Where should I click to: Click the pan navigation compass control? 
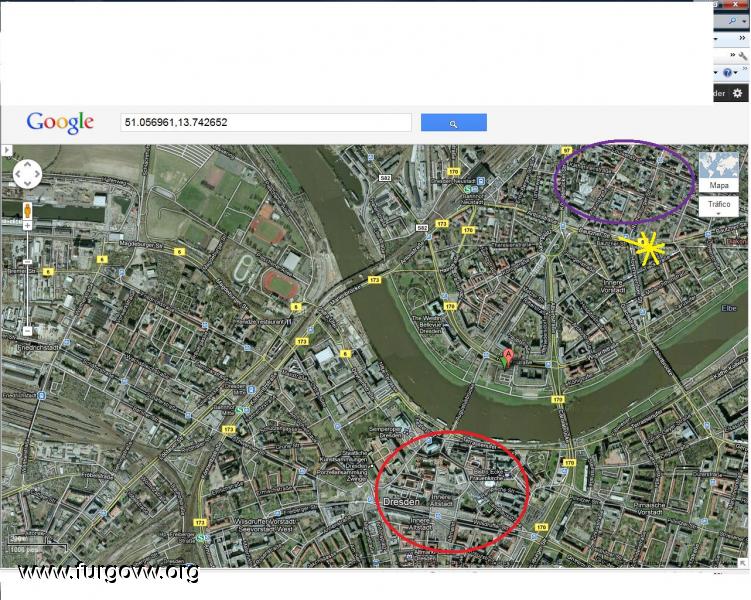(27, 175)
